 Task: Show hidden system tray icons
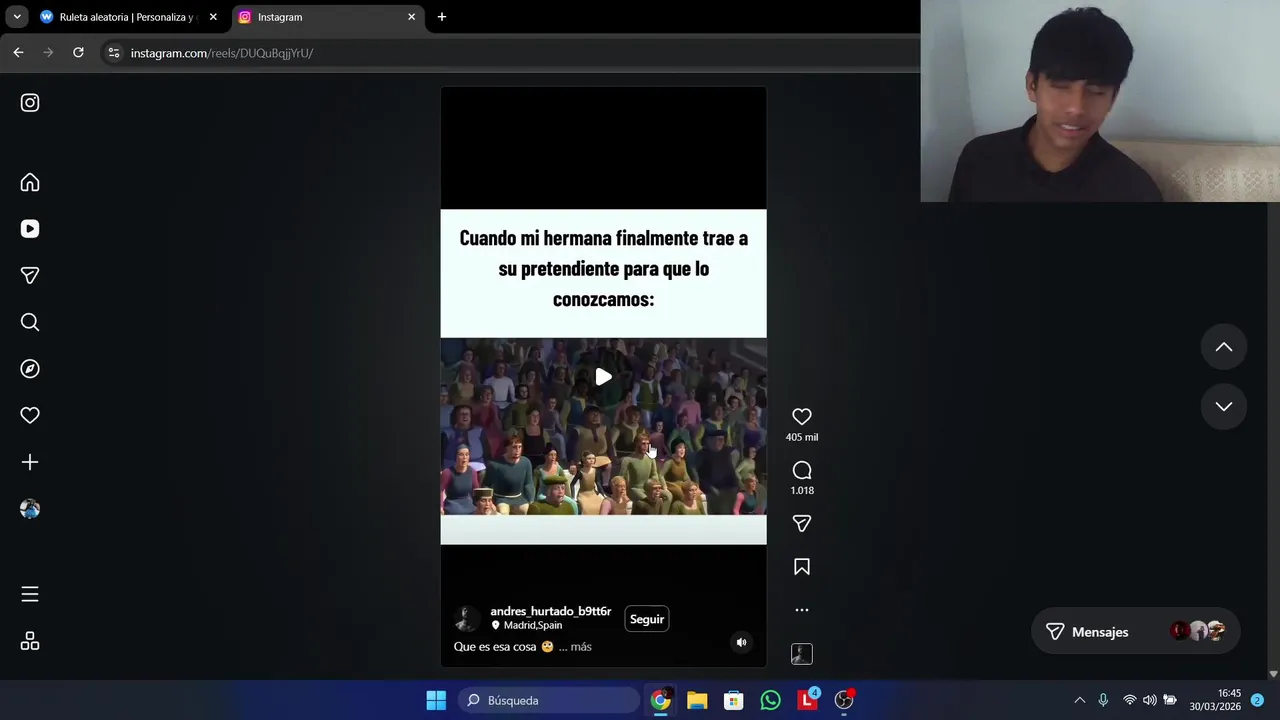1079,700
